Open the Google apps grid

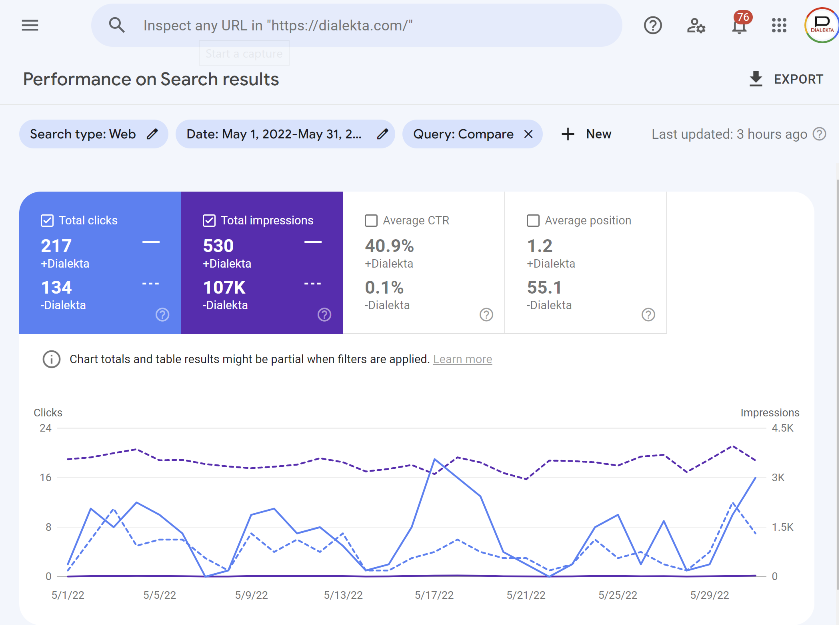pyautogui.click(x=779, y=25)
